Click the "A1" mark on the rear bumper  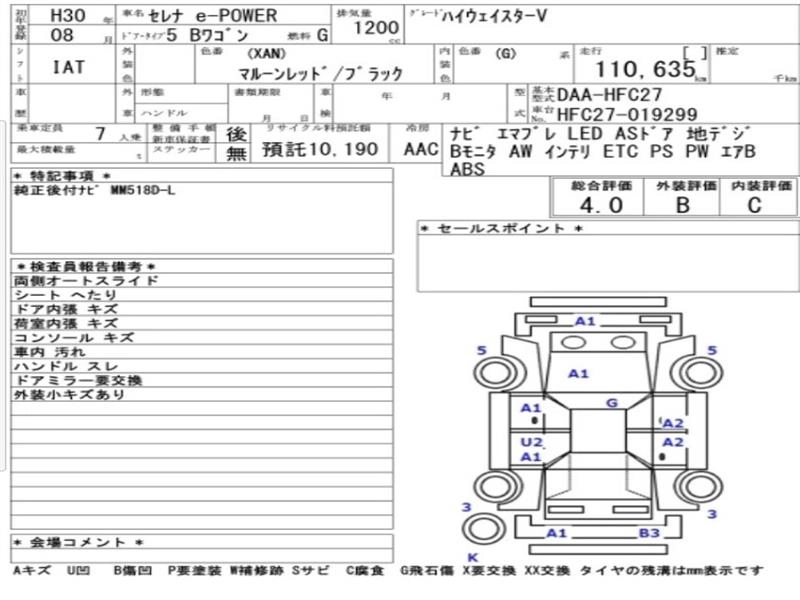[557, 533]
